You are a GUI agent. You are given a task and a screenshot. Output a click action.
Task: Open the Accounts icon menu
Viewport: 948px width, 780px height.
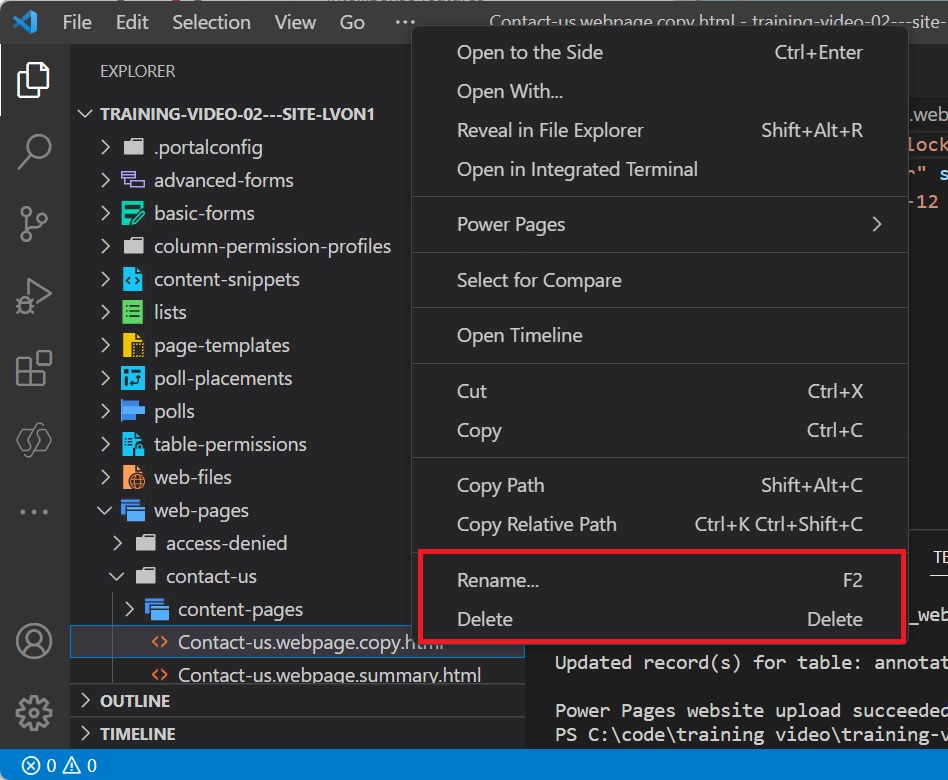[34, 641]
